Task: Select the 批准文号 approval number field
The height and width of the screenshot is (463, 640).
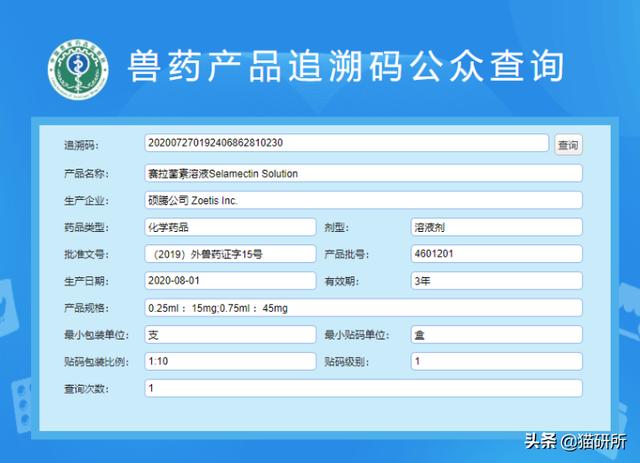Action: (230, 254)
